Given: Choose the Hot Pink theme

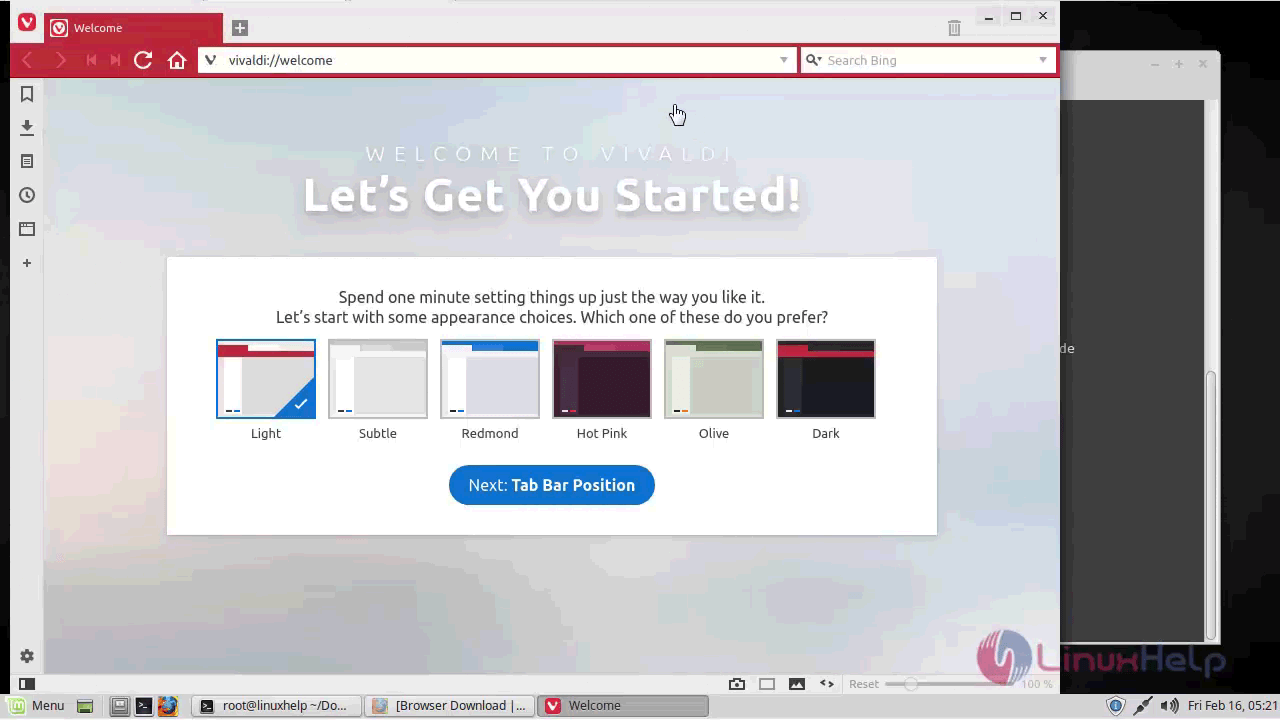Looking at the screenshot, I should point(602,379).
